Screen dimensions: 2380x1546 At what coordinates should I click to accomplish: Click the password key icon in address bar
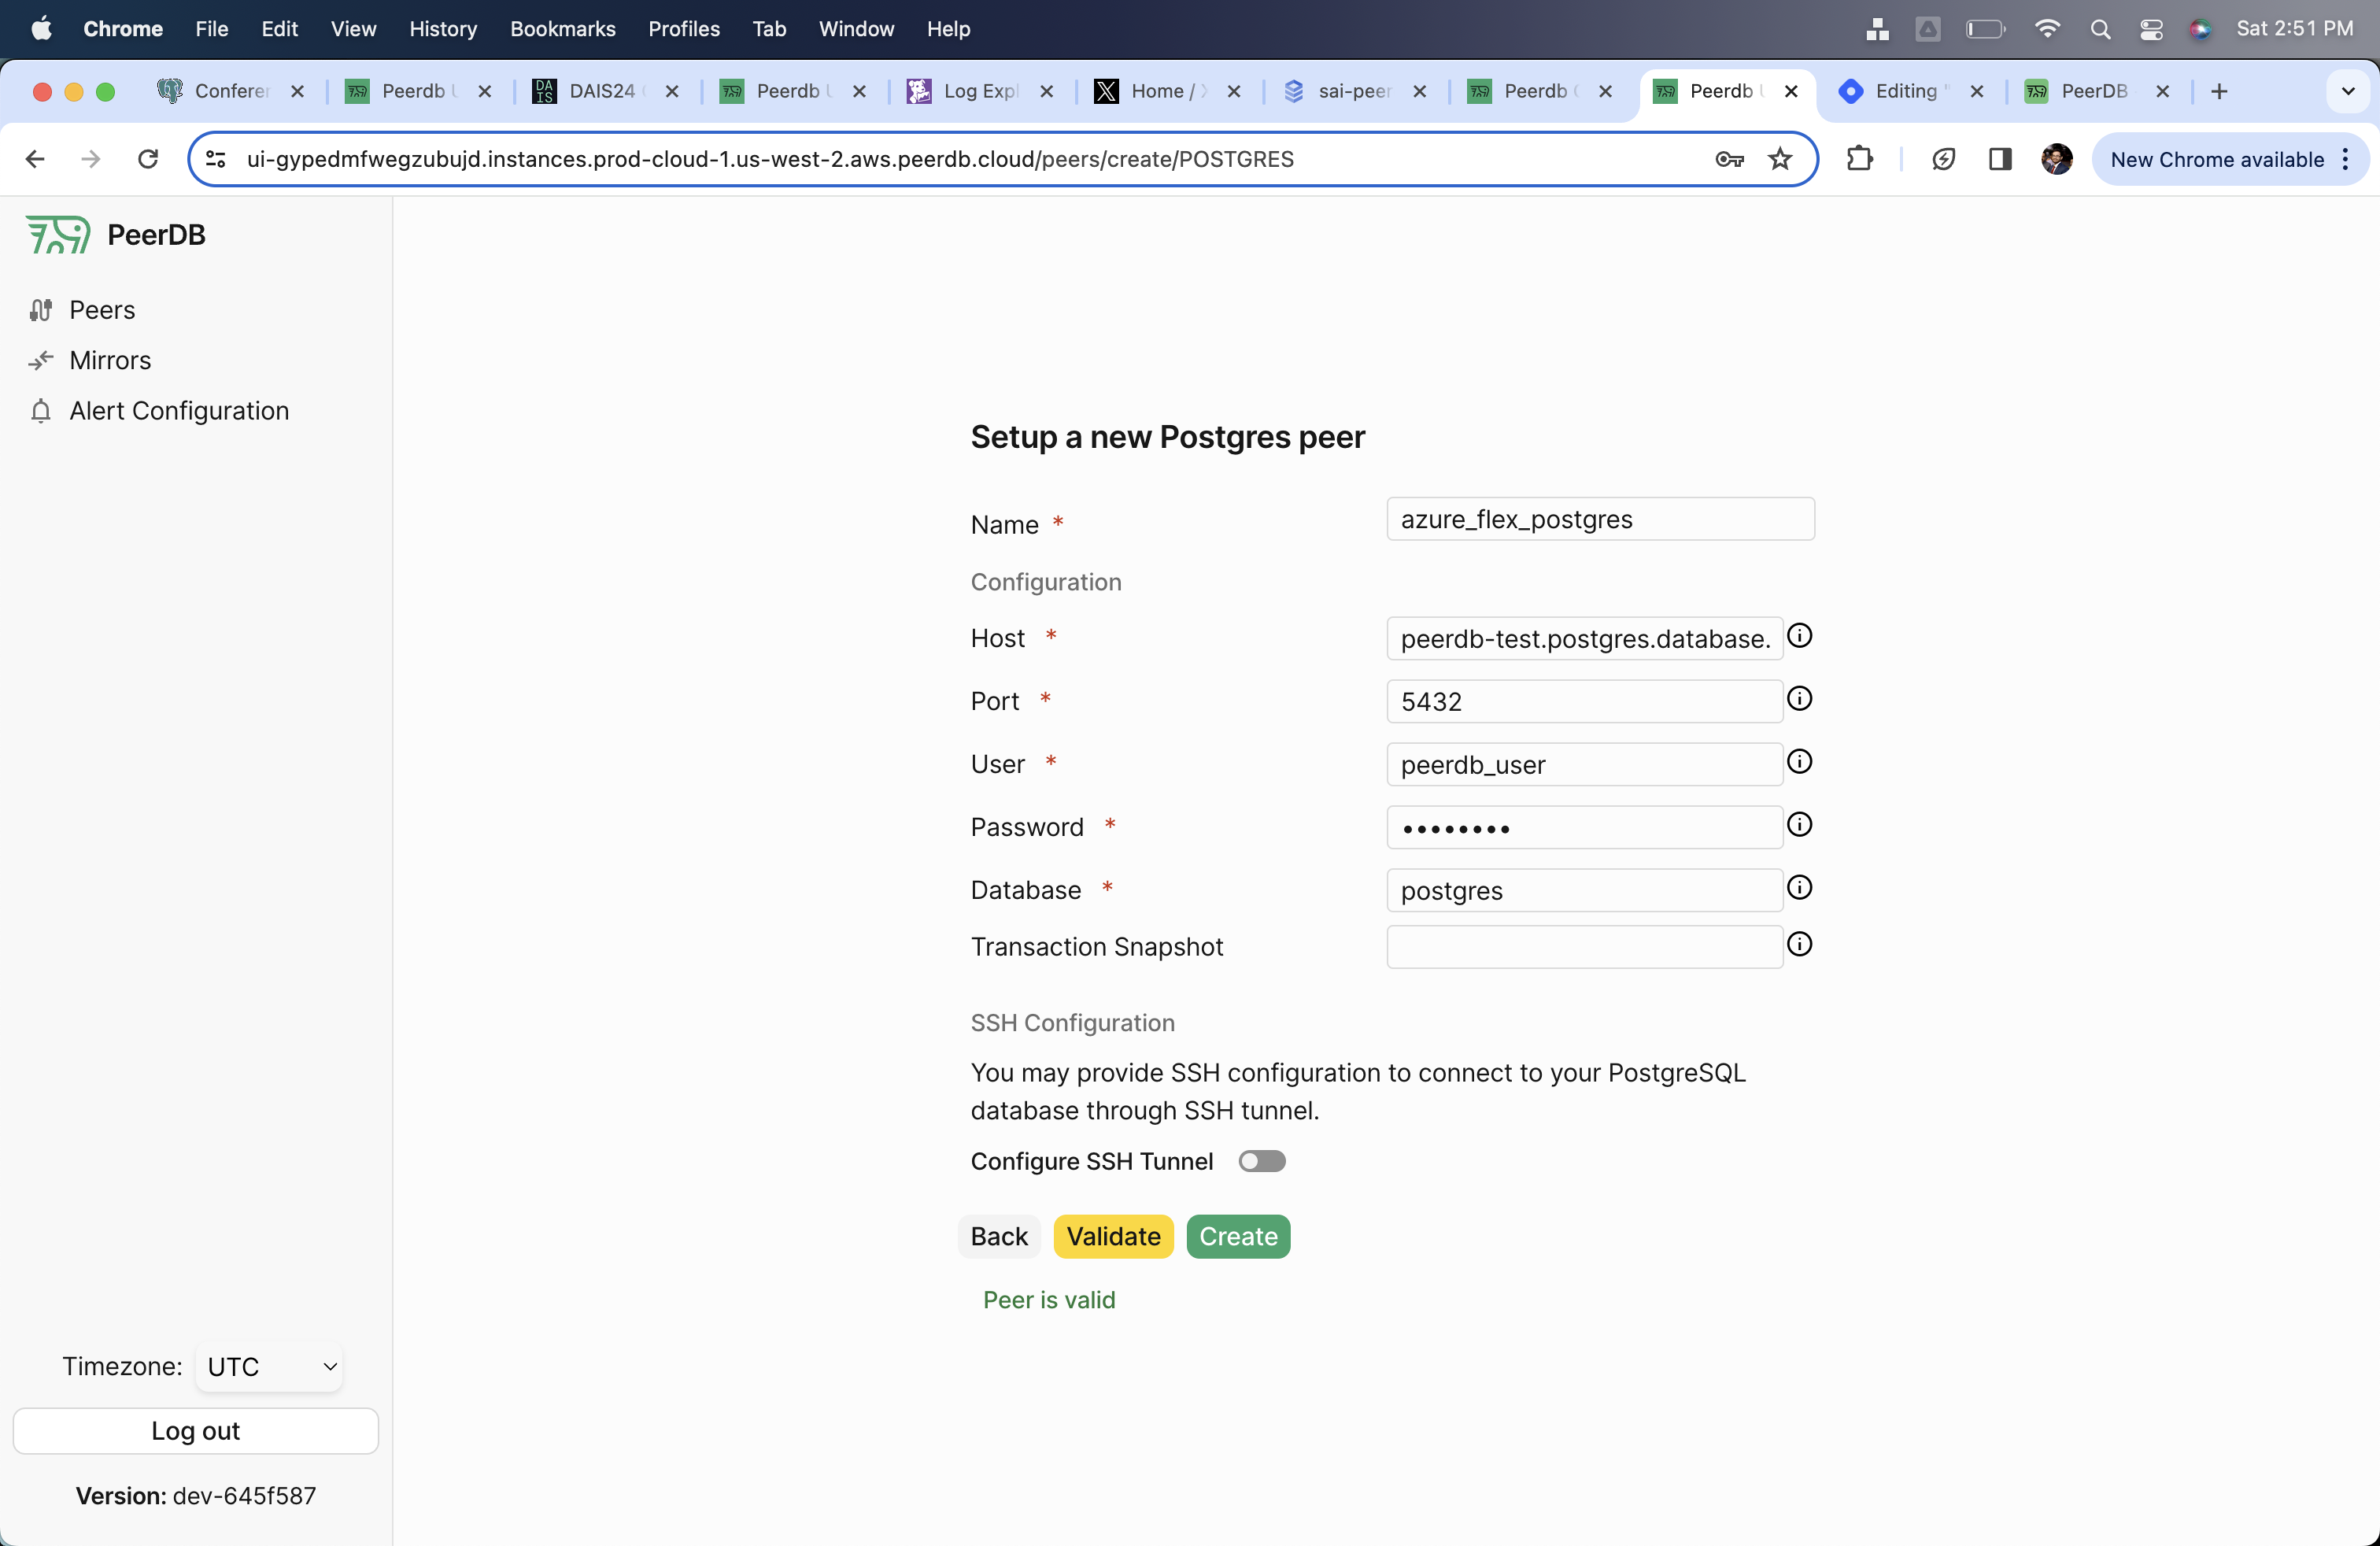[1729, 159]
